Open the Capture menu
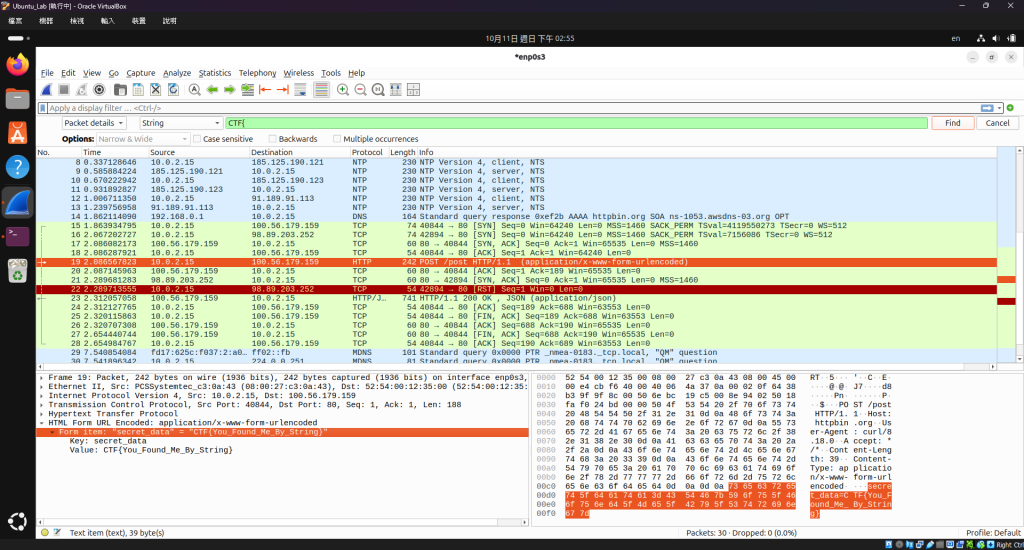Screen dimensions: 1024x550 pos(140,73)
